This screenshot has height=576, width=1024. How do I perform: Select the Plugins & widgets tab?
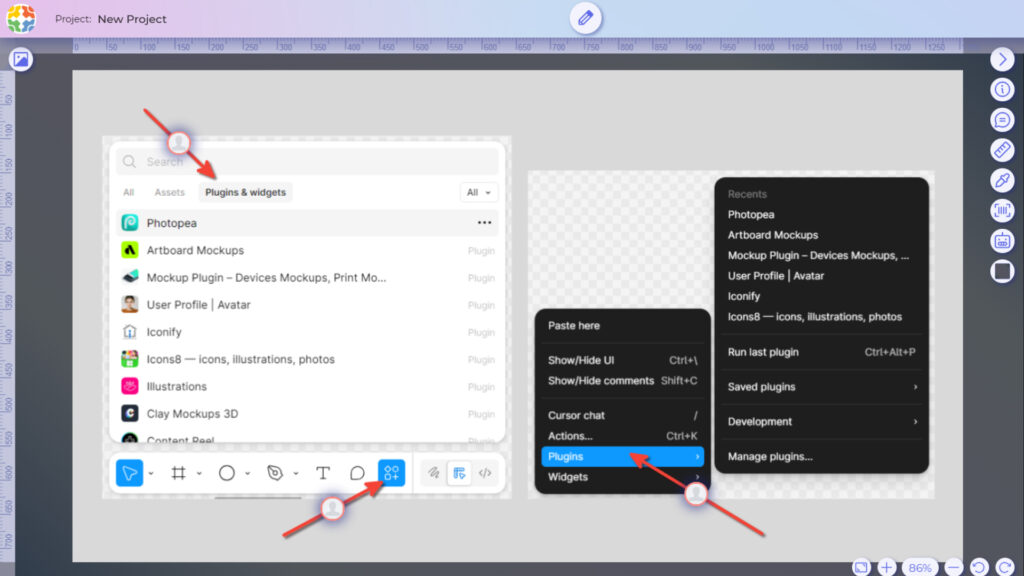[246, 193]
